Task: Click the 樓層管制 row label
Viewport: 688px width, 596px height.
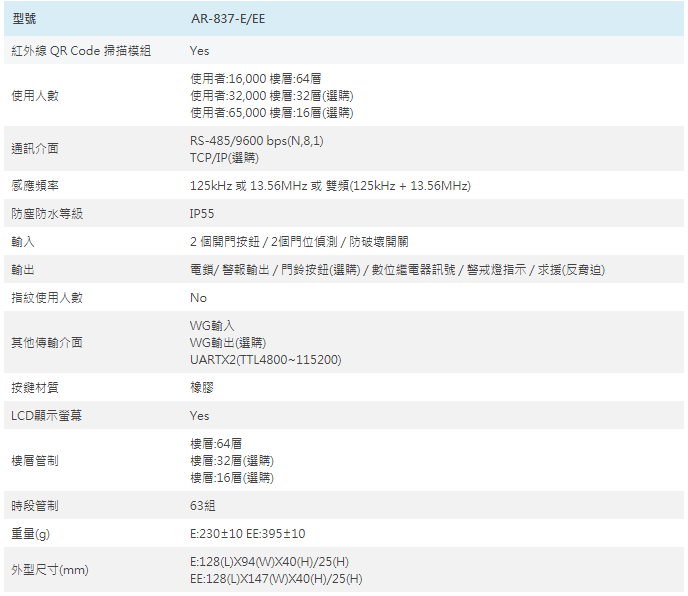Action: pyautogui.click(x=35, y=461)
